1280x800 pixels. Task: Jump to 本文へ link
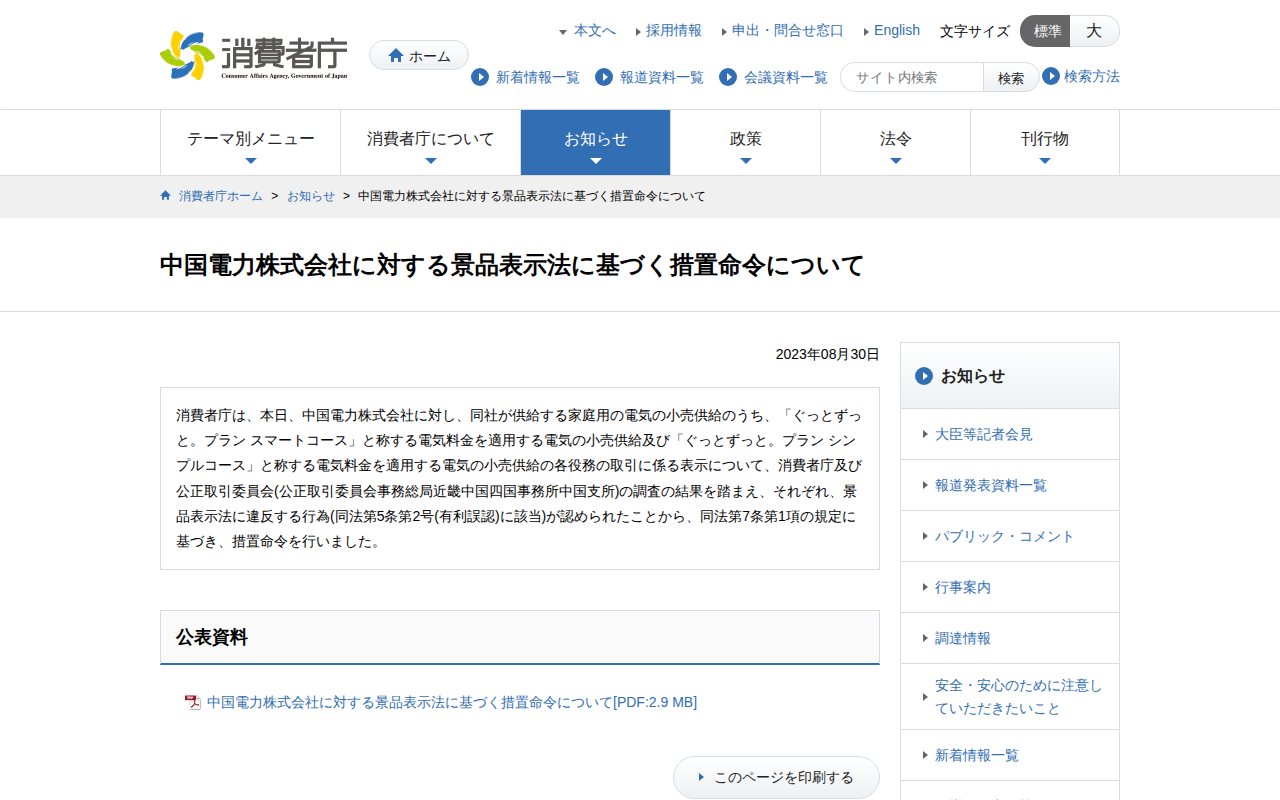[x=595, y=30]
